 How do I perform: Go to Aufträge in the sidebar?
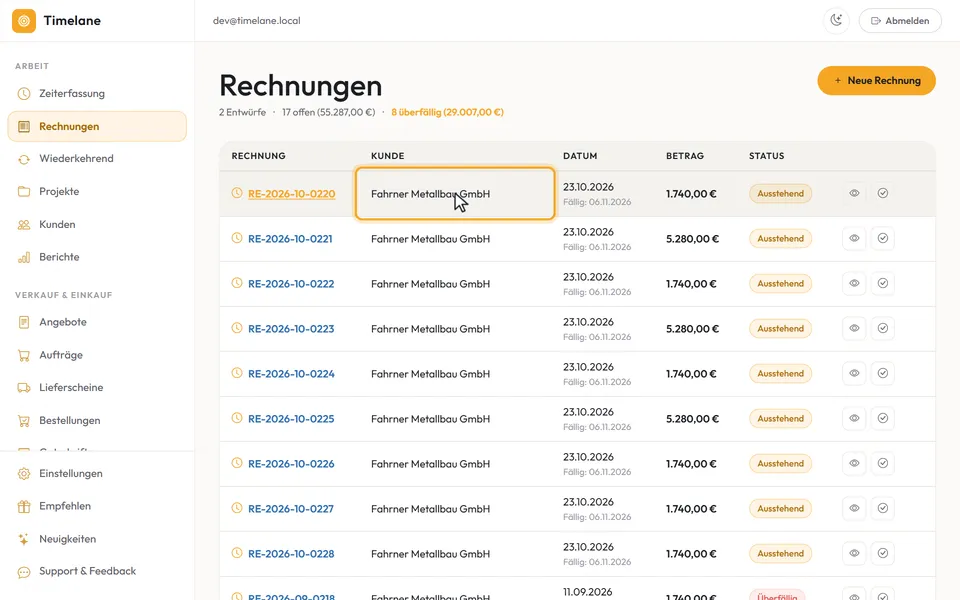(x=97, y=355)
